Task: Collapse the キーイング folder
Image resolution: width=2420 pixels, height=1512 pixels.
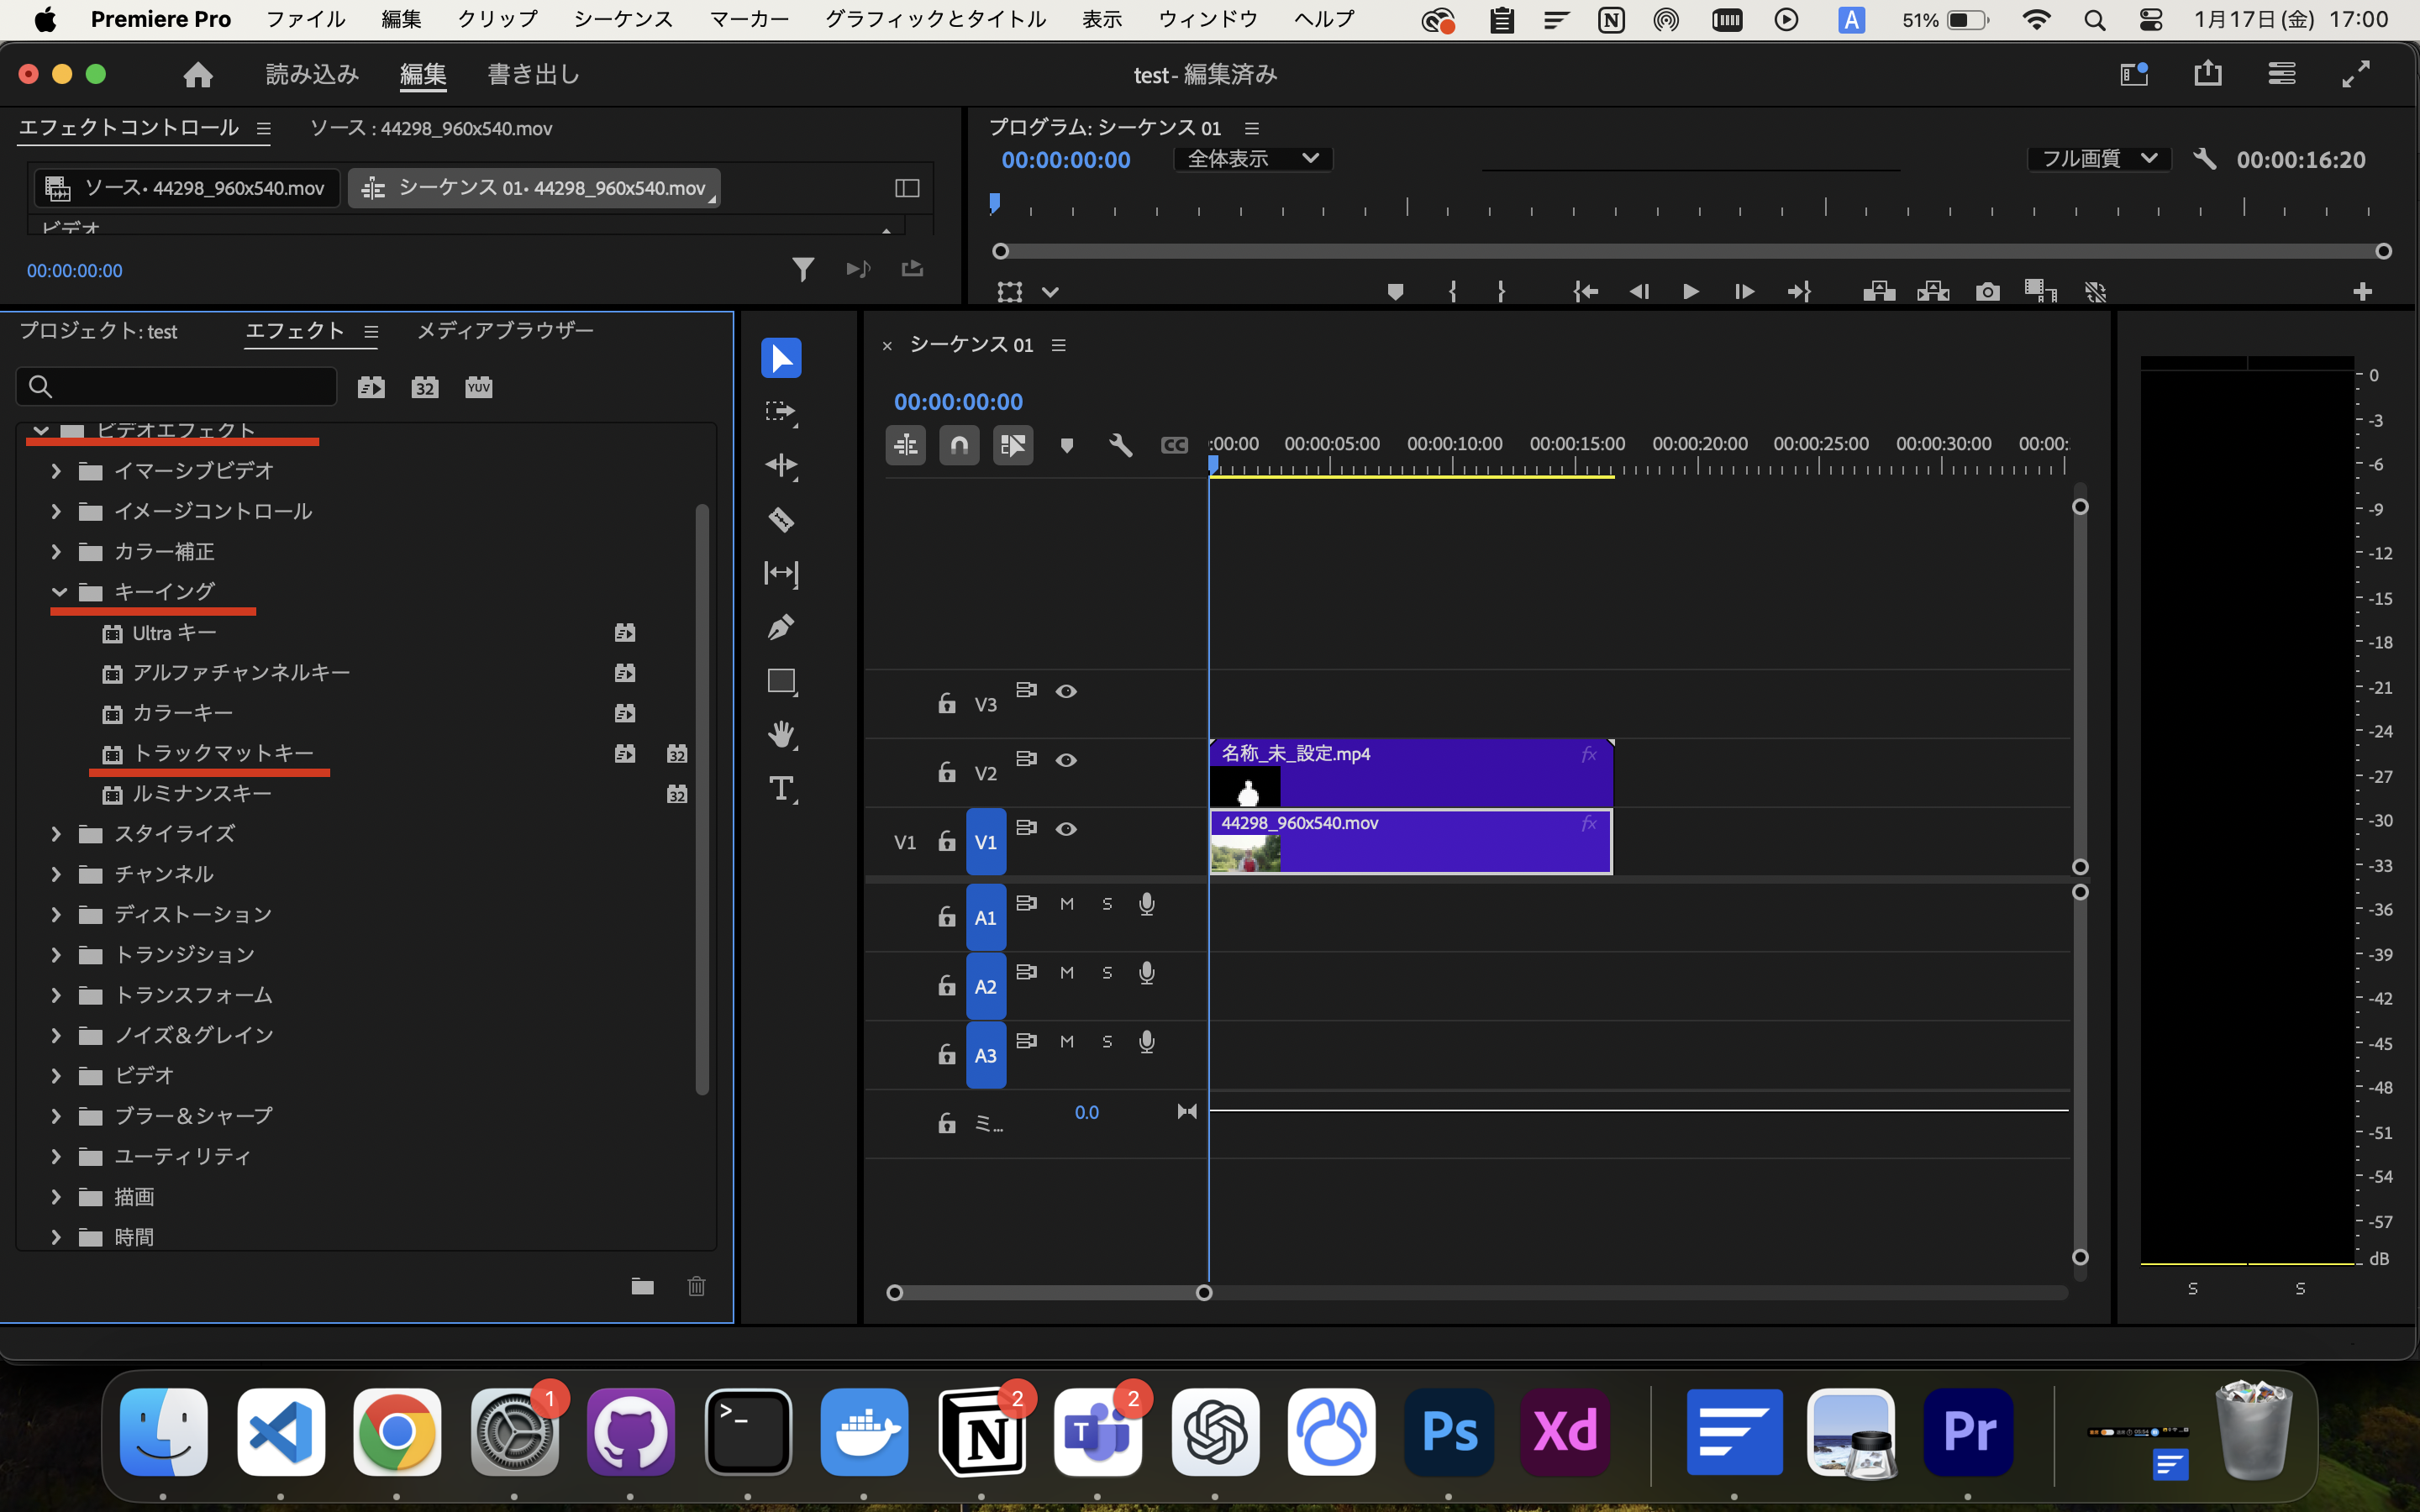Action: point(59,592)
